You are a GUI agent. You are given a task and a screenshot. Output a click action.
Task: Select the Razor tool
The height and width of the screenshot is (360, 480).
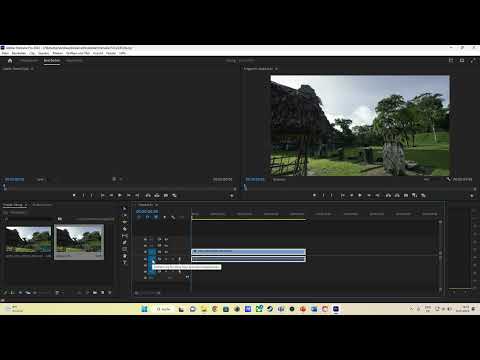(x=125, y=229)
